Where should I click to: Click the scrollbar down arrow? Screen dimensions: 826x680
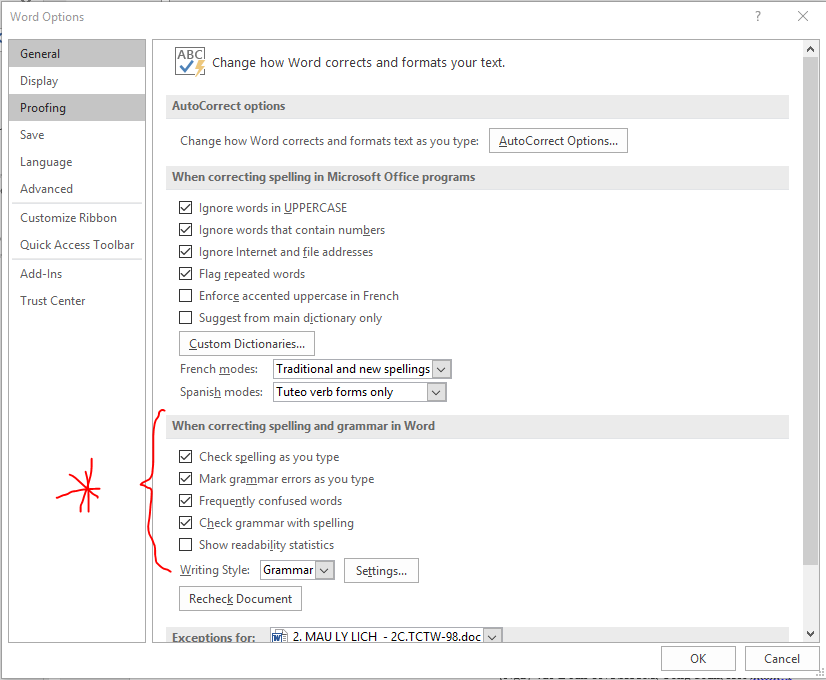click(810, 634)
